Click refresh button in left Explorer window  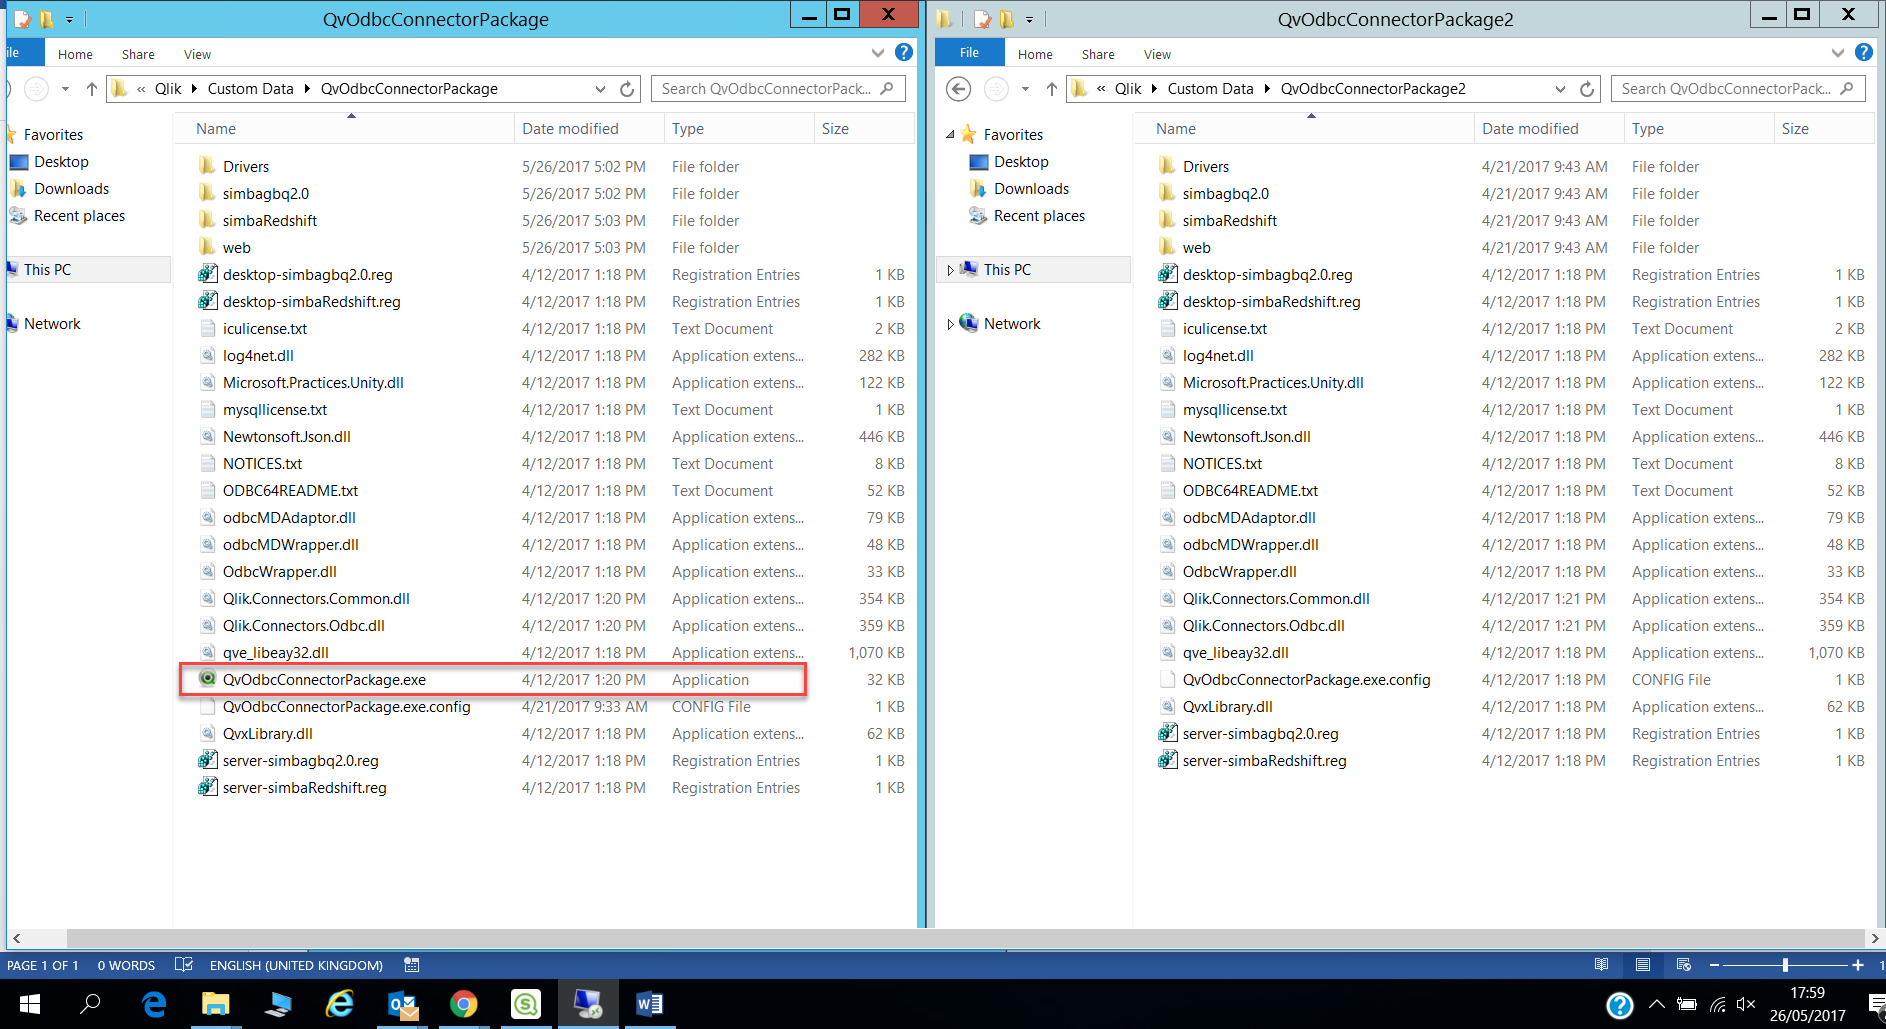(x=627, y=89)
